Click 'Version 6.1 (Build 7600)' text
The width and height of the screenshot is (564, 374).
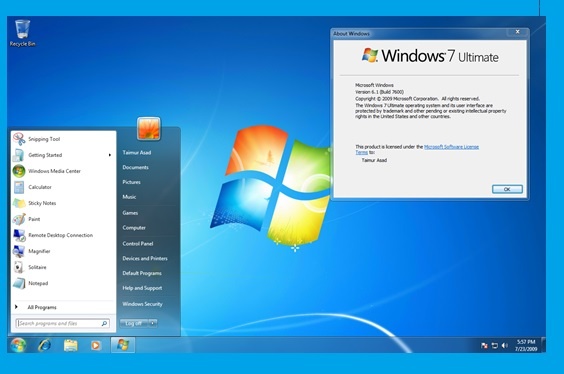tap(379, 92)
